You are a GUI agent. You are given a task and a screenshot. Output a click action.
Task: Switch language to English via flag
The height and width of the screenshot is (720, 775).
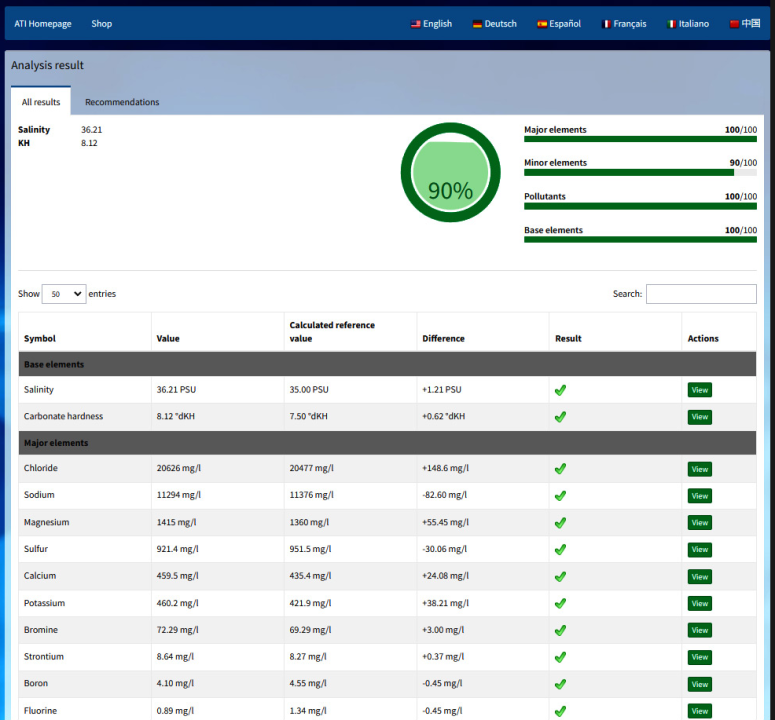pos(416,24)
